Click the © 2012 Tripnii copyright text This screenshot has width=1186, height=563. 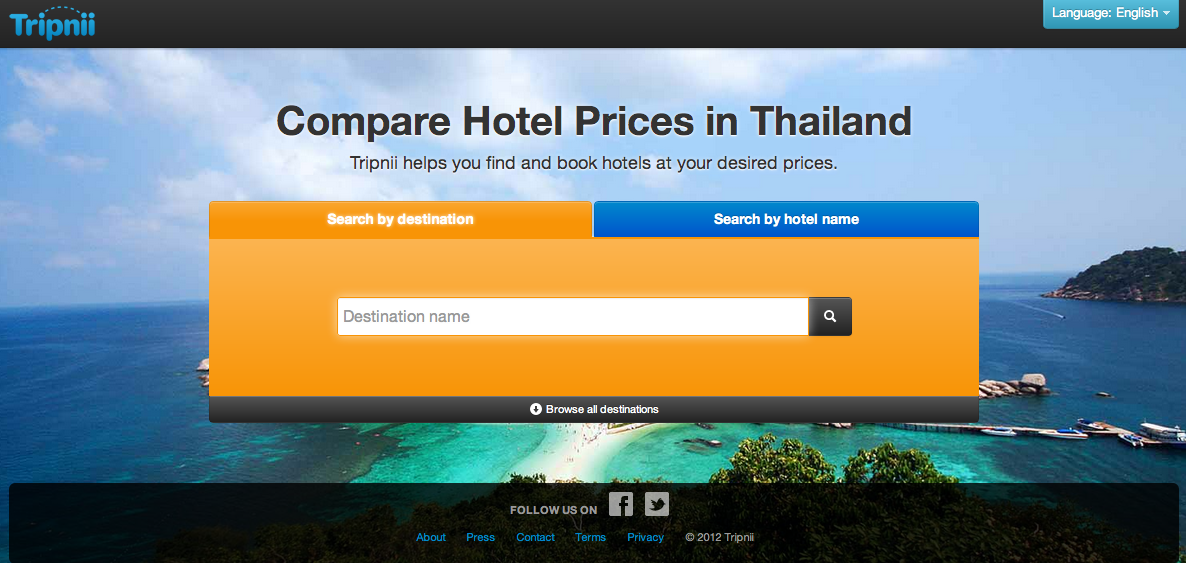(719, 537)
